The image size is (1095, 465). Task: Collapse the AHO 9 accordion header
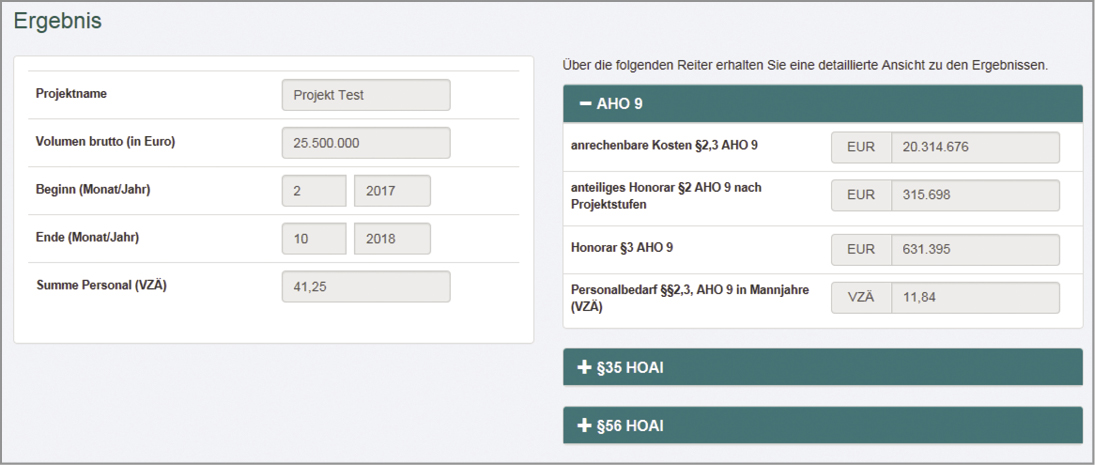[x=822, y=103]
